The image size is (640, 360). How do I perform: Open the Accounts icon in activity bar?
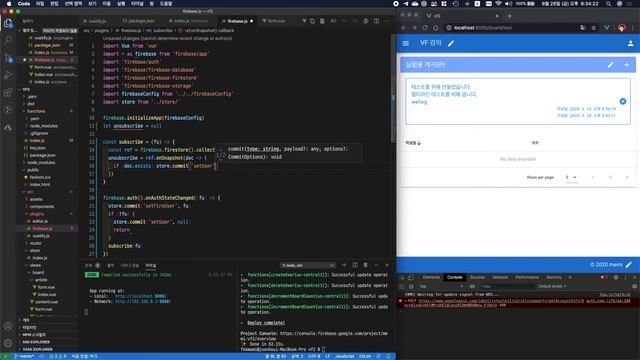pyautogui.click(x=8, y=326)
